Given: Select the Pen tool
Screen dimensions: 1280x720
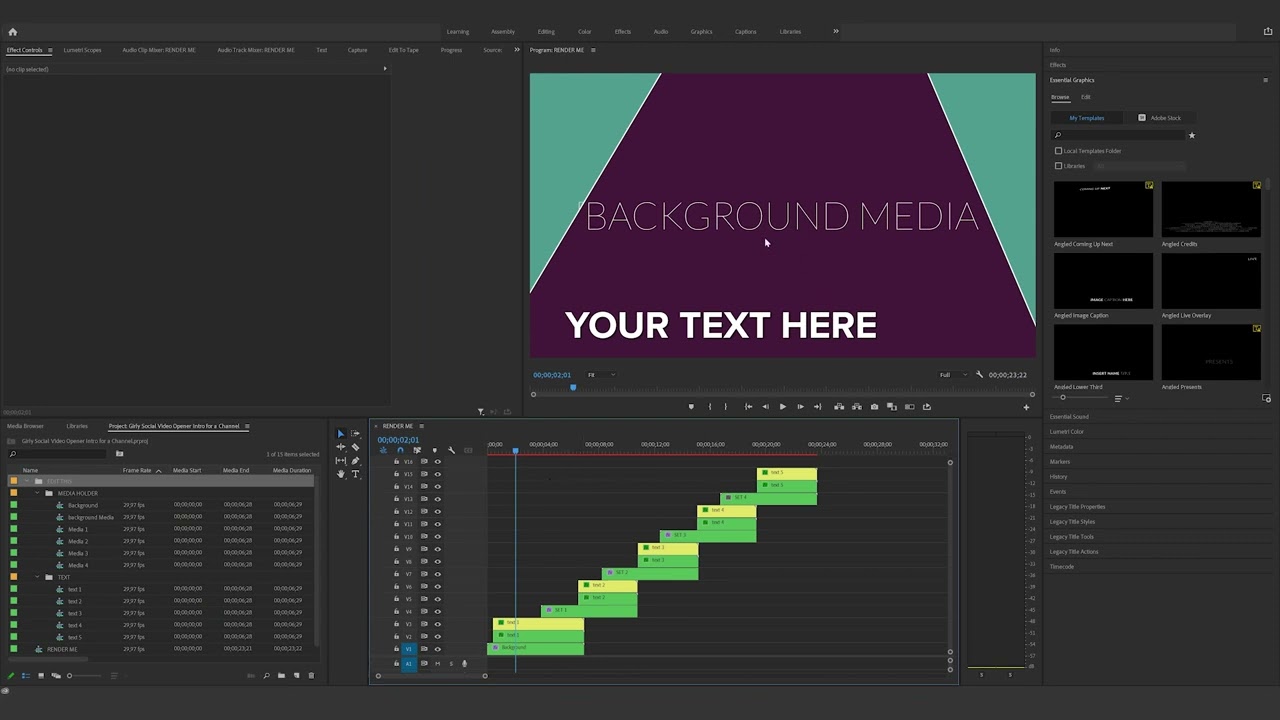Looking at the screenshot, I should (355, 461).
